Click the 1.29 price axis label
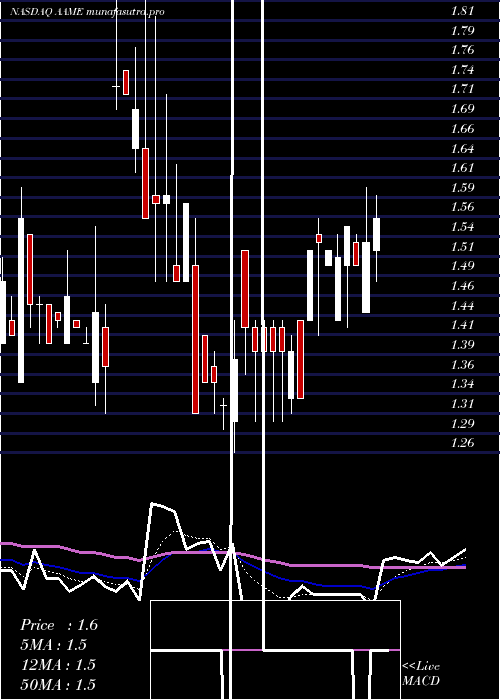 click(x=462, y=423)
